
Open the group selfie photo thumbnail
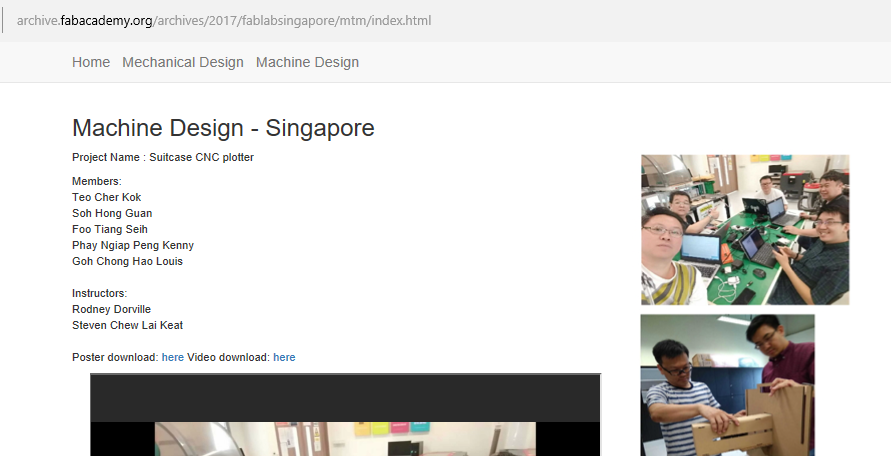(745, 230)
